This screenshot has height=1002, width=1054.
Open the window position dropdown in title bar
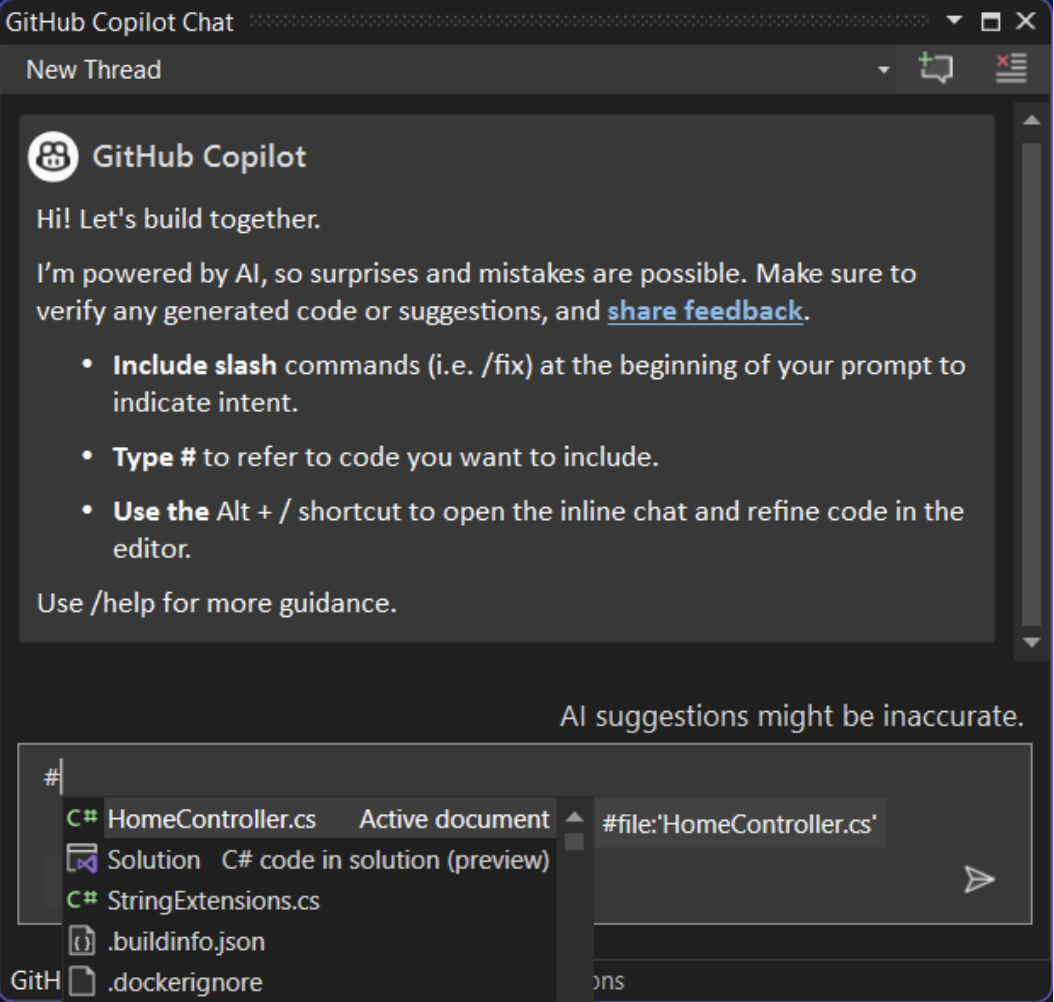[953, 21]
